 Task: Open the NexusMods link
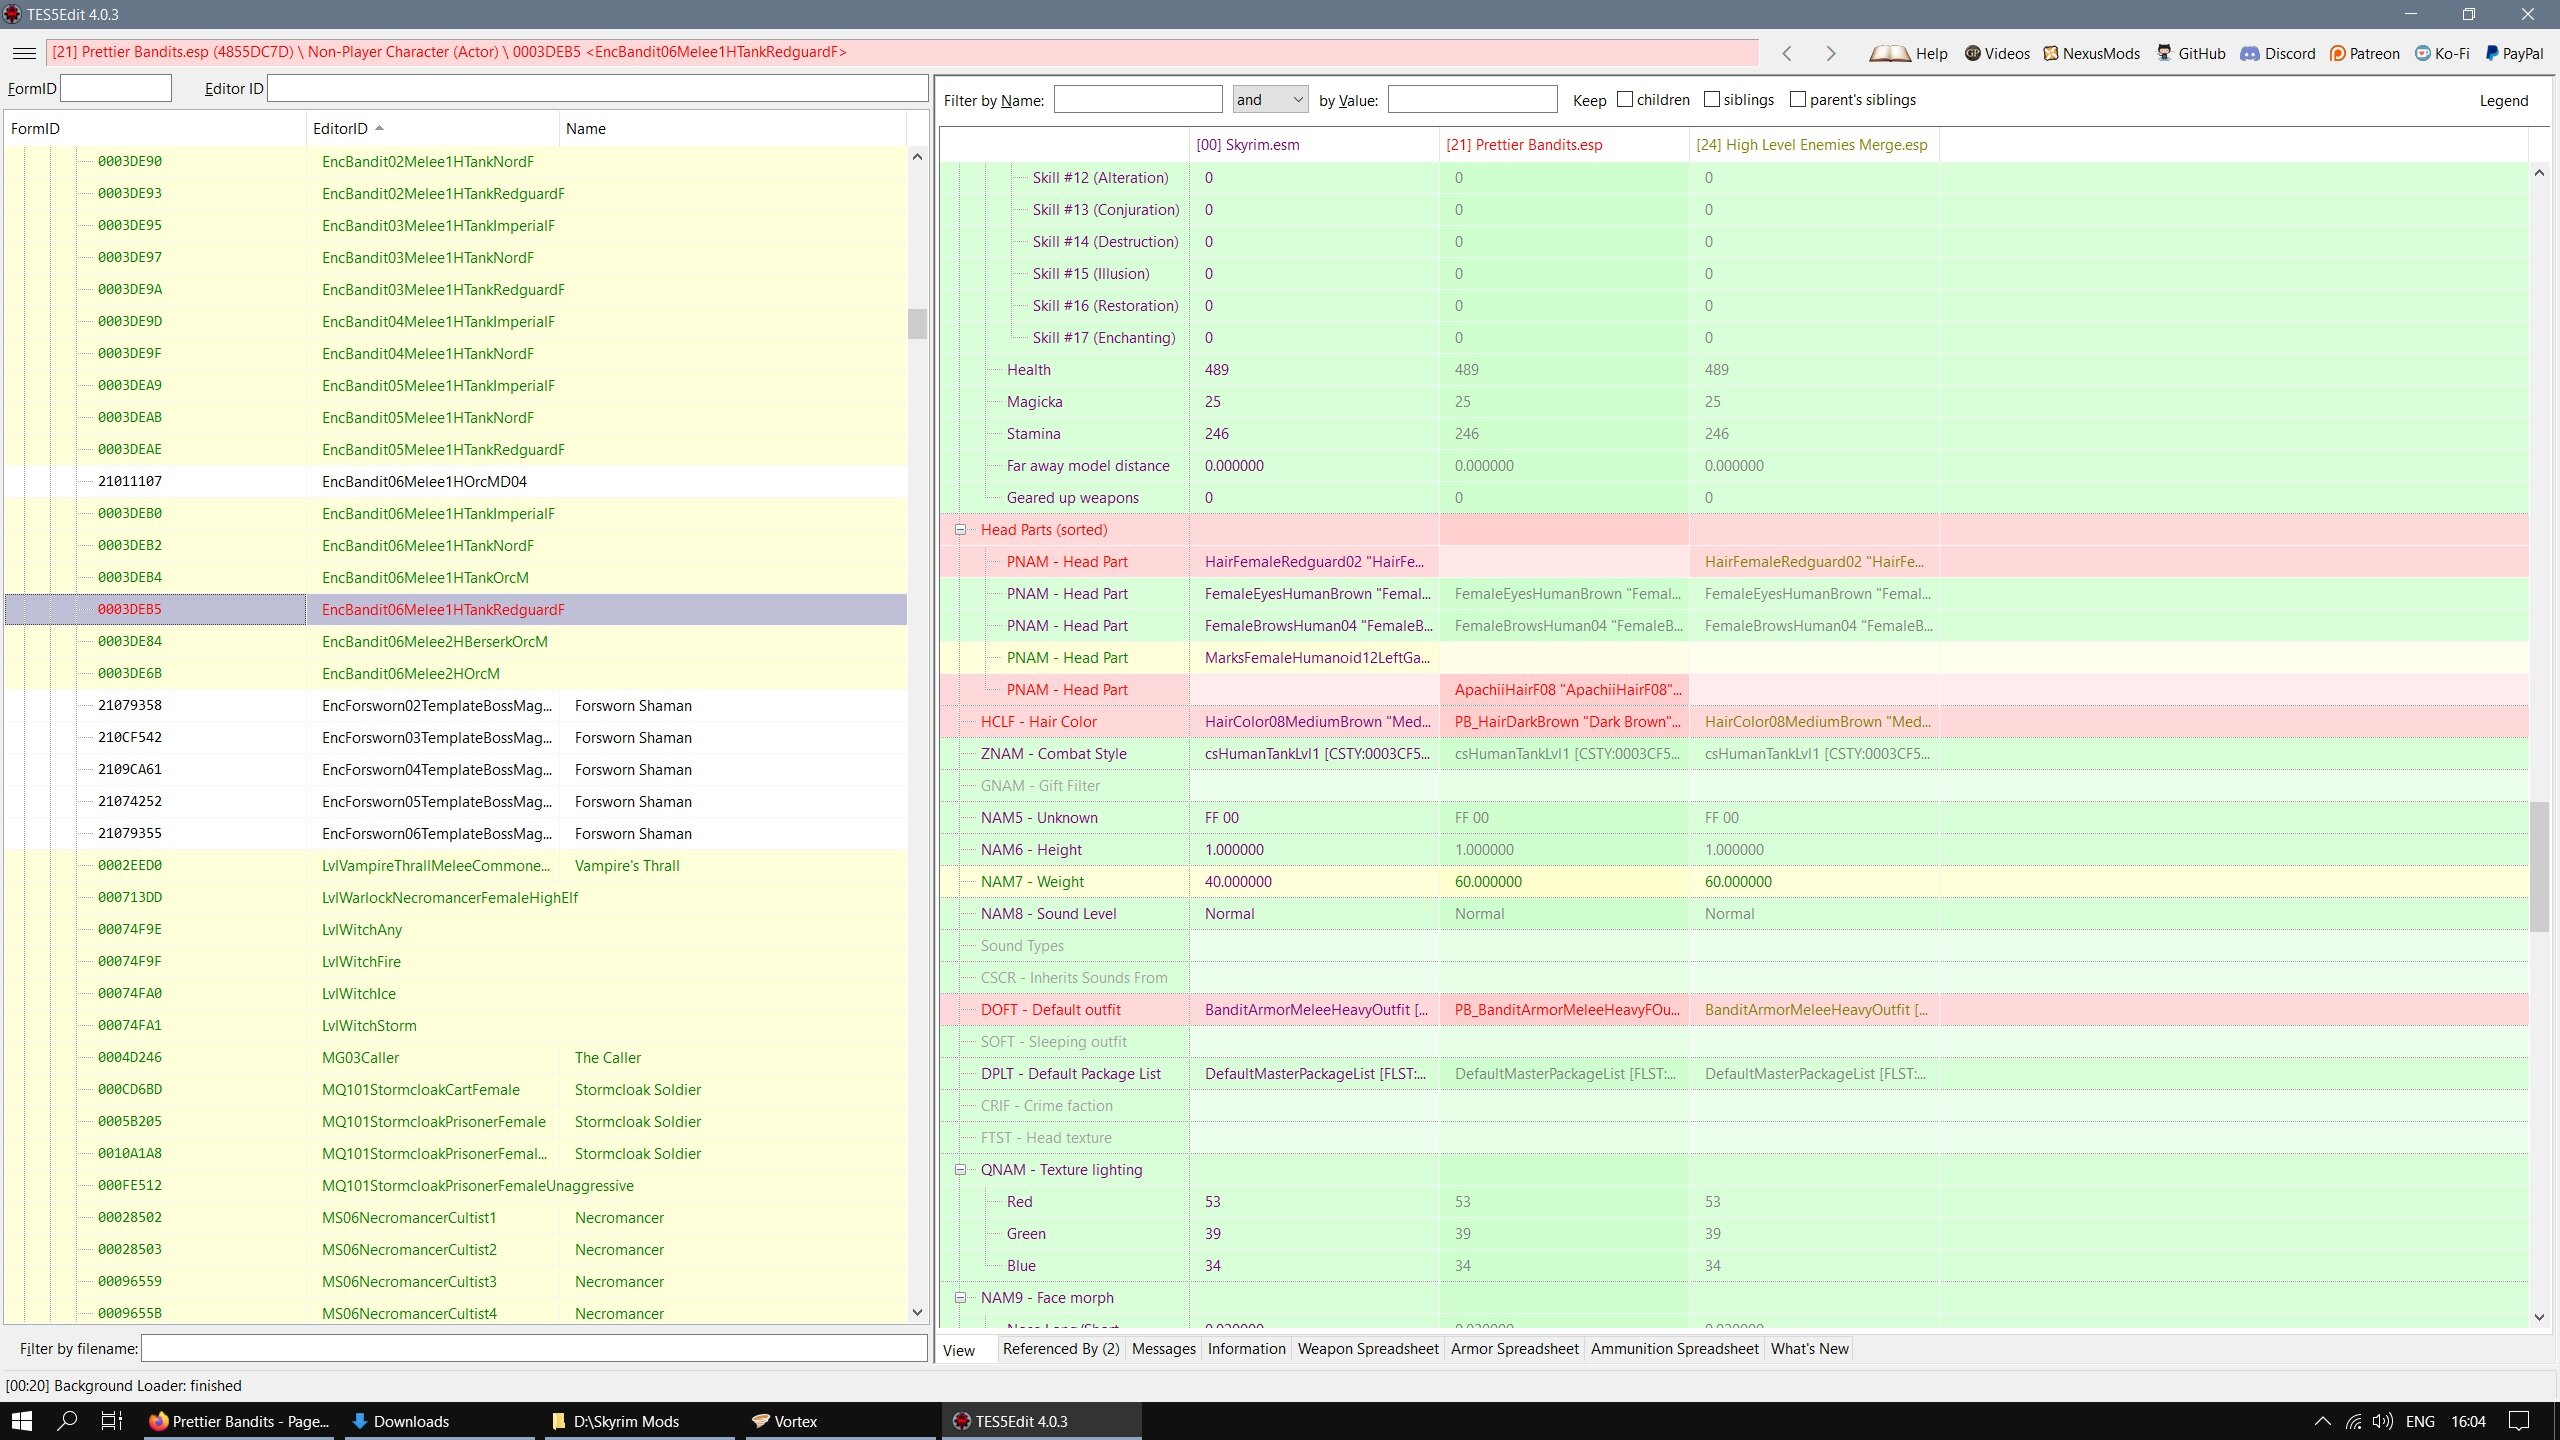[2091, 54]
